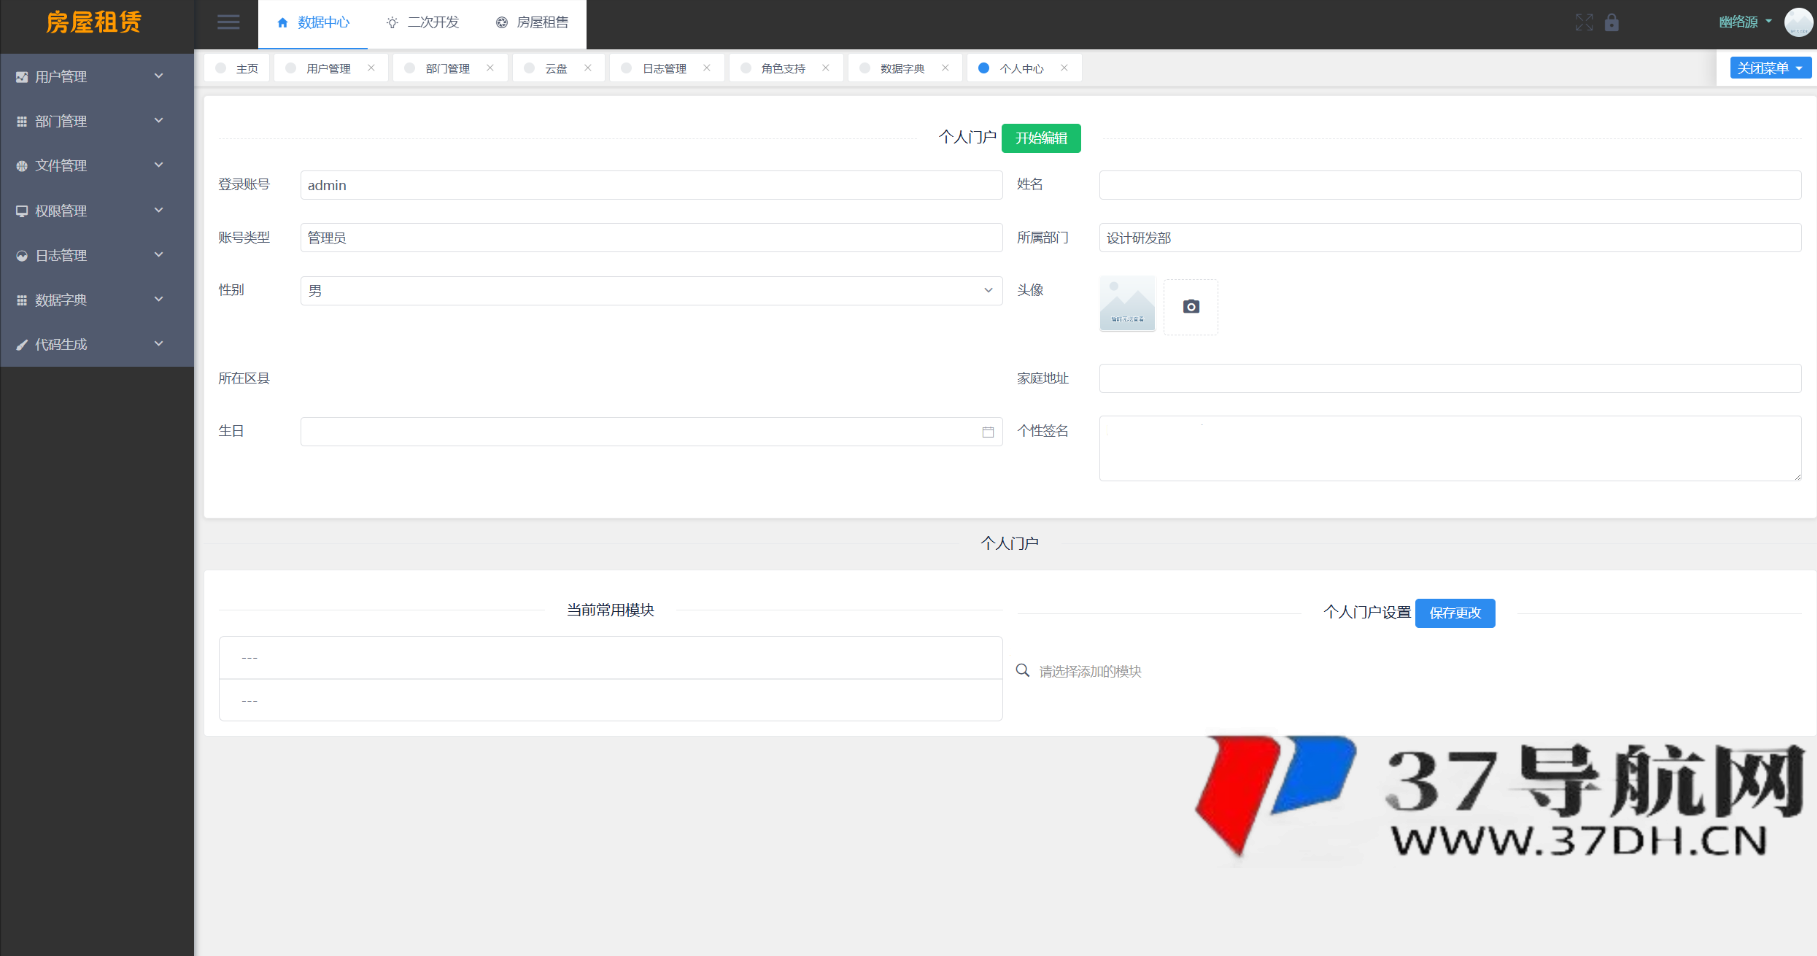Close the 云盘 tab
The image size is (1817, 956).
pyautogui.click(x=588, y=67)
